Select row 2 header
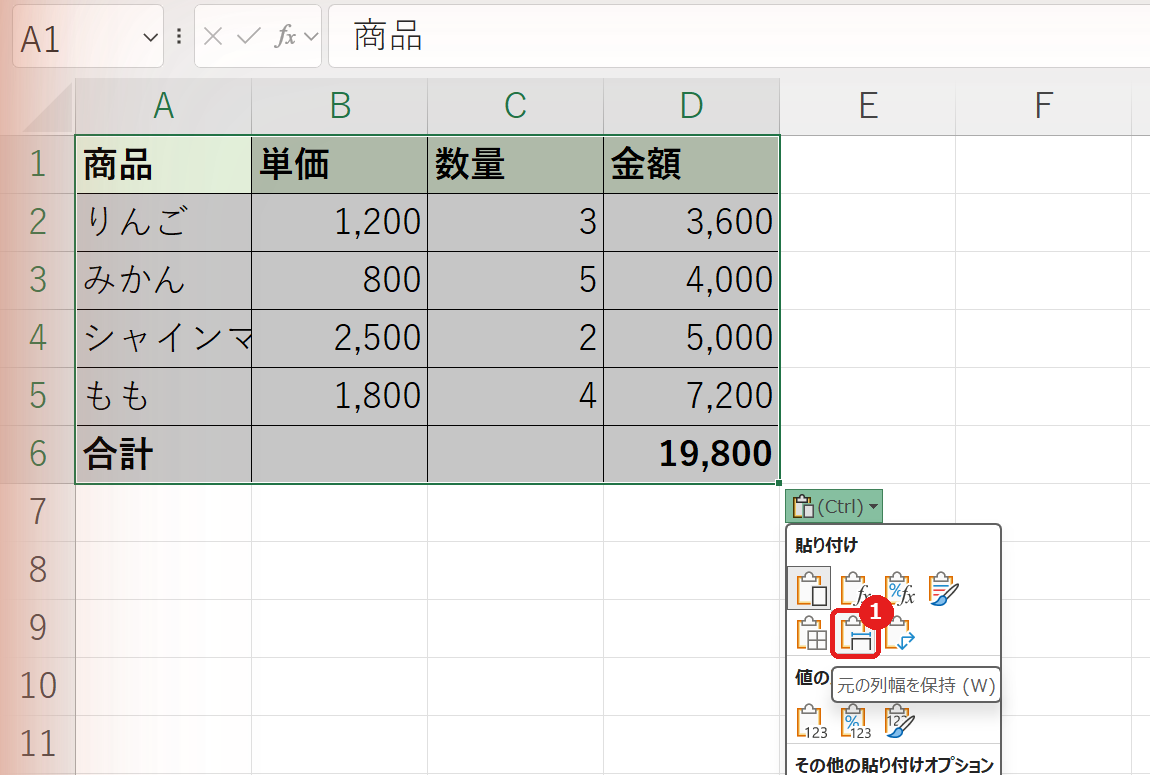1150x775 pixels. coord(38,222)
